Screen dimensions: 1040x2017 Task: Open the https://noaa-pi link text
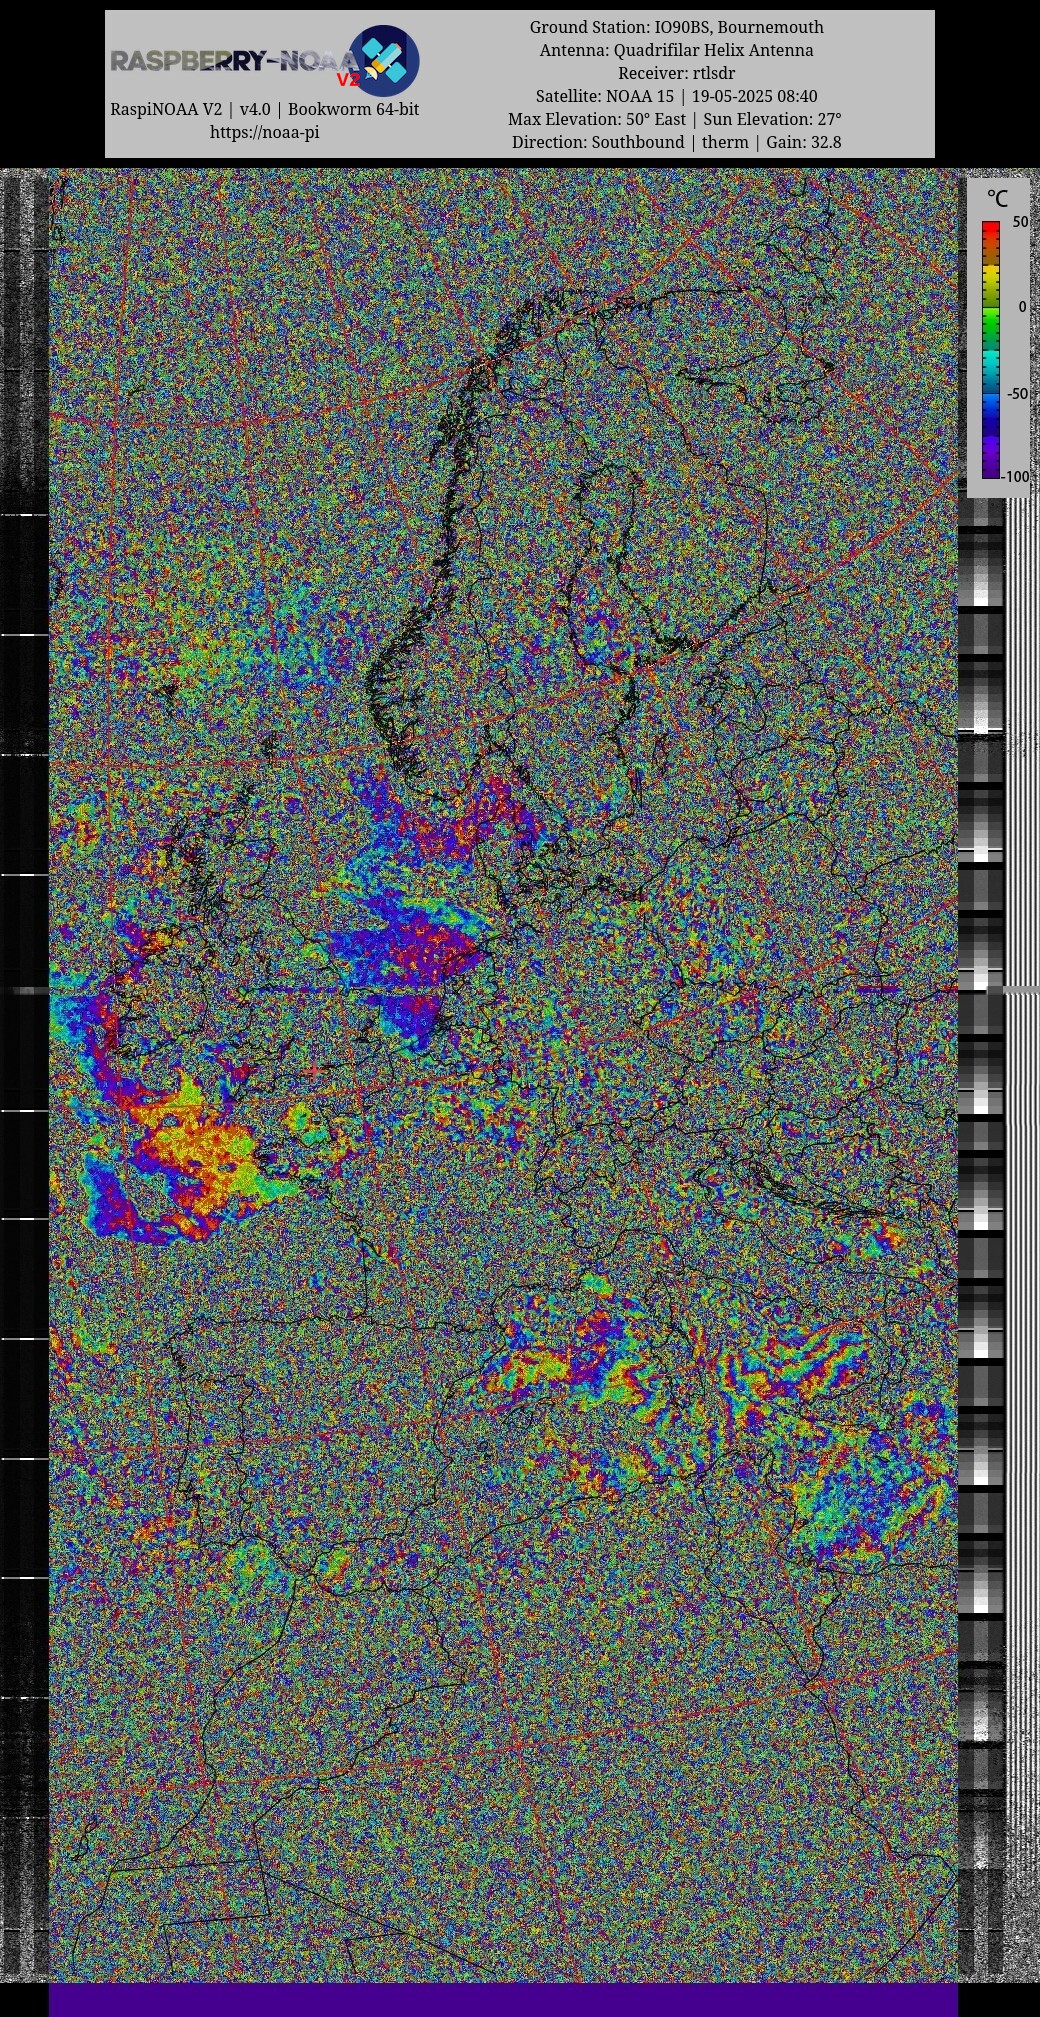tap(264, 132)
